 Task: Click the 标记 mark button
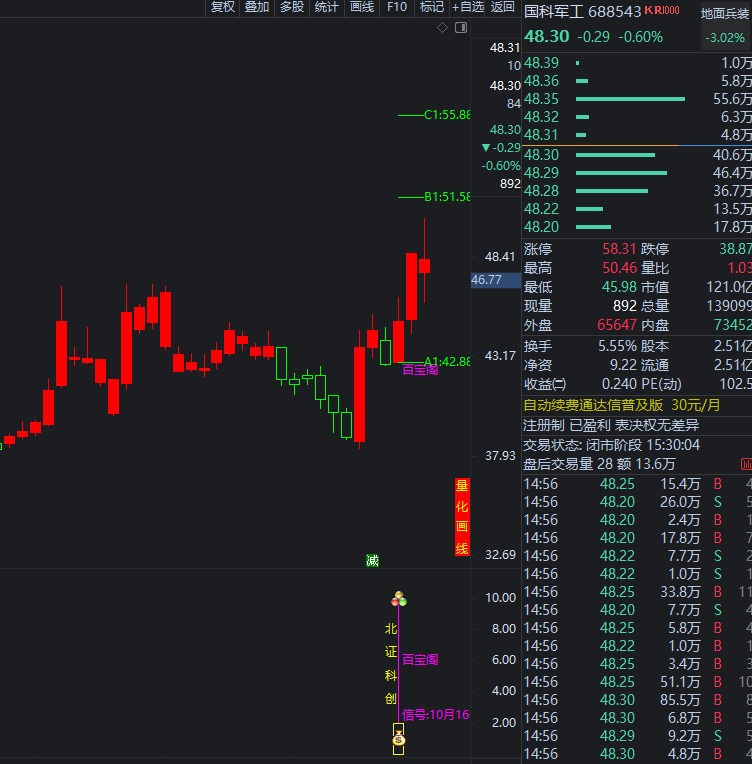point(432,7)
